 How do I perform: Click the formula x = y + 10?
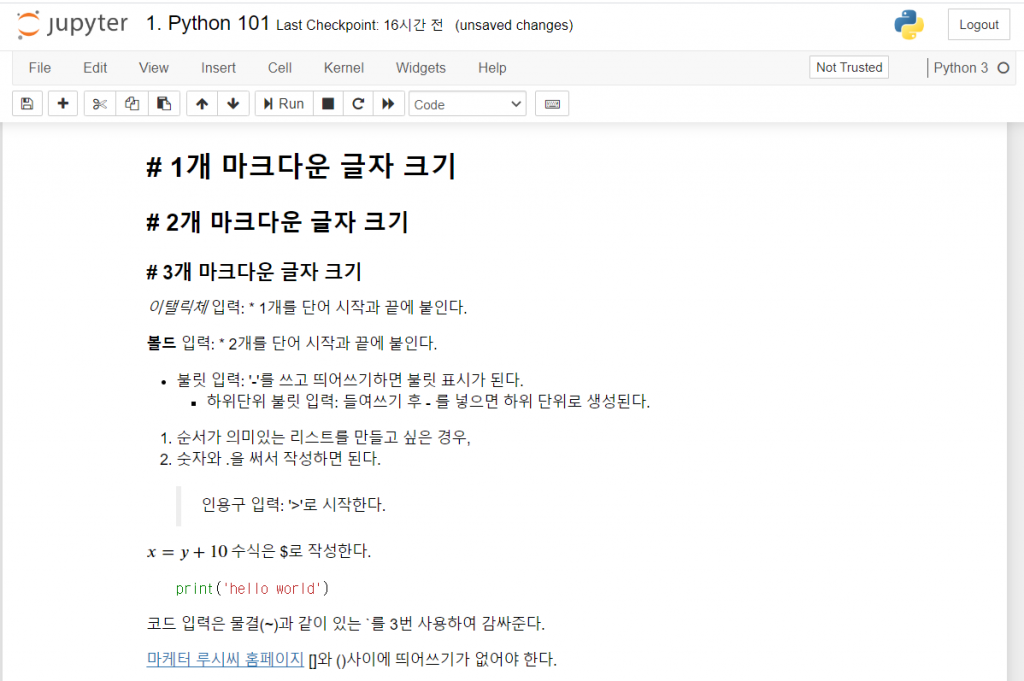pyautogui.click(x=187, y=552)
